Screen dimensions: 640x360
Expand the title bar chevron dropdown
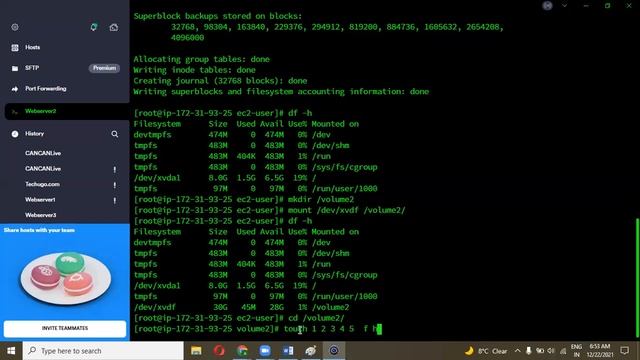[564, 6]
